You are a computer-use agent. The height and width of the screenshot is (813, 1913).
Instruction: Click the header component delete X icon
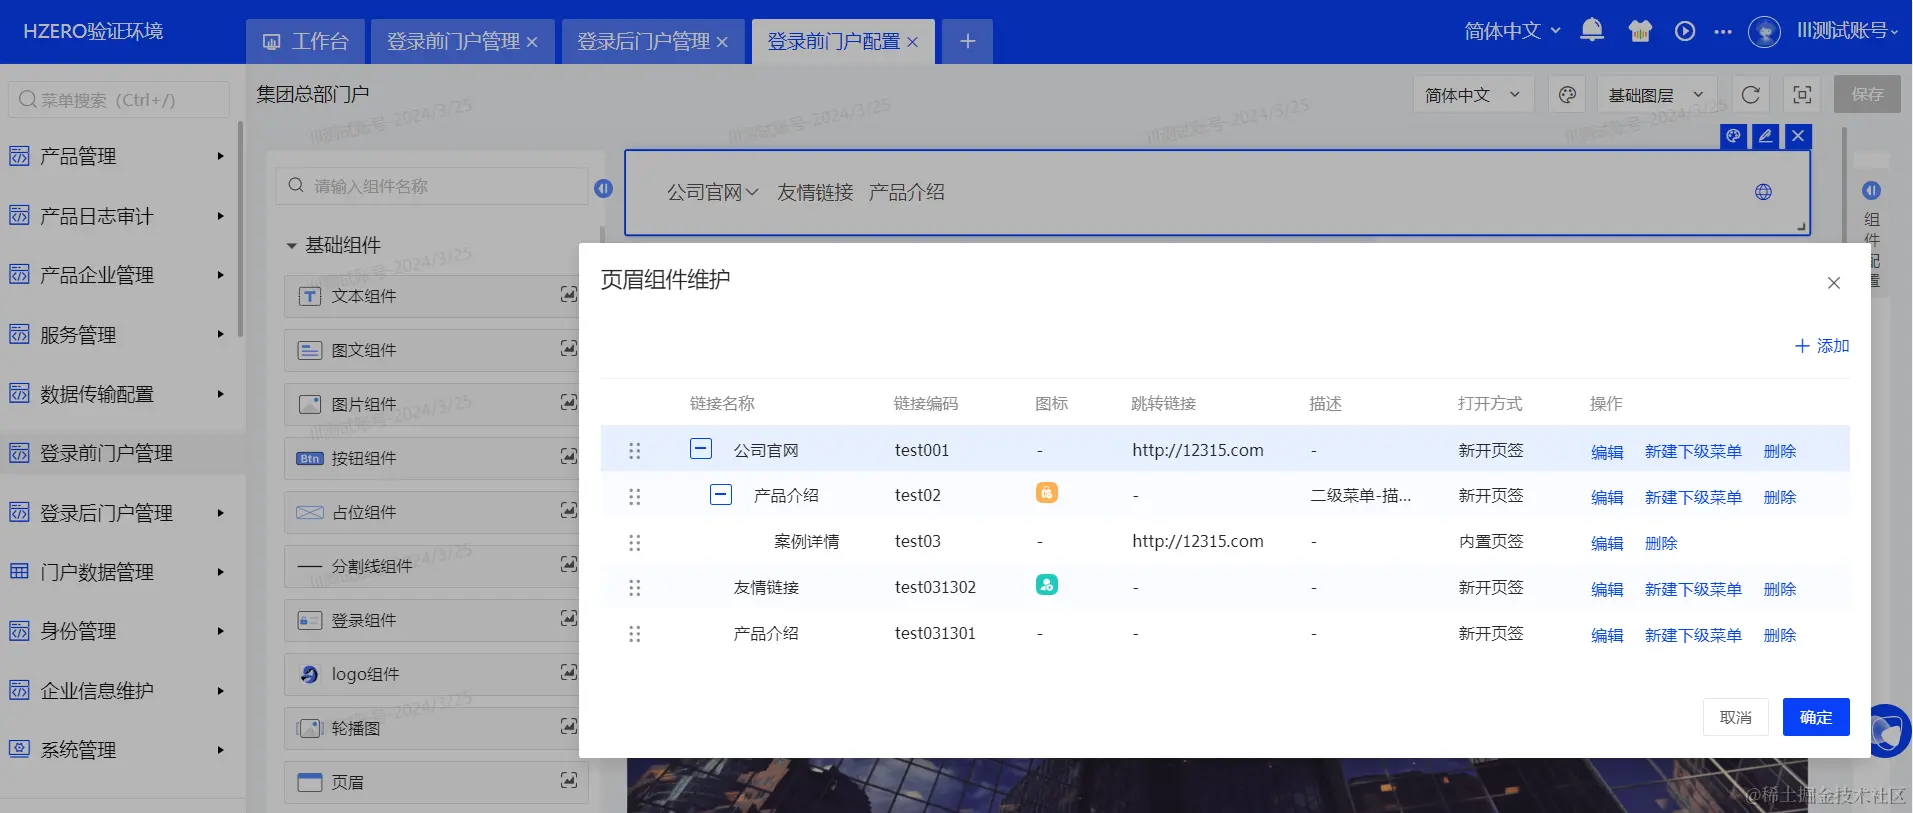(1798, 136)
